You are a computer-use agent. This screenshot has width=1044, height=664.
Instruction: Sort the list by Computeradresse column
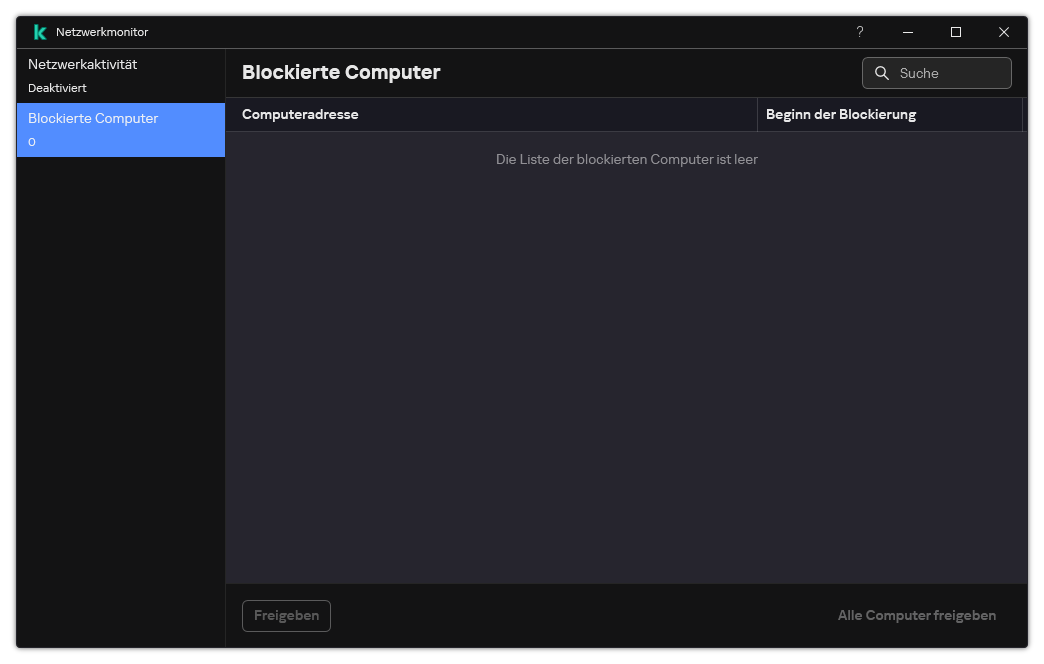(300, 114)
